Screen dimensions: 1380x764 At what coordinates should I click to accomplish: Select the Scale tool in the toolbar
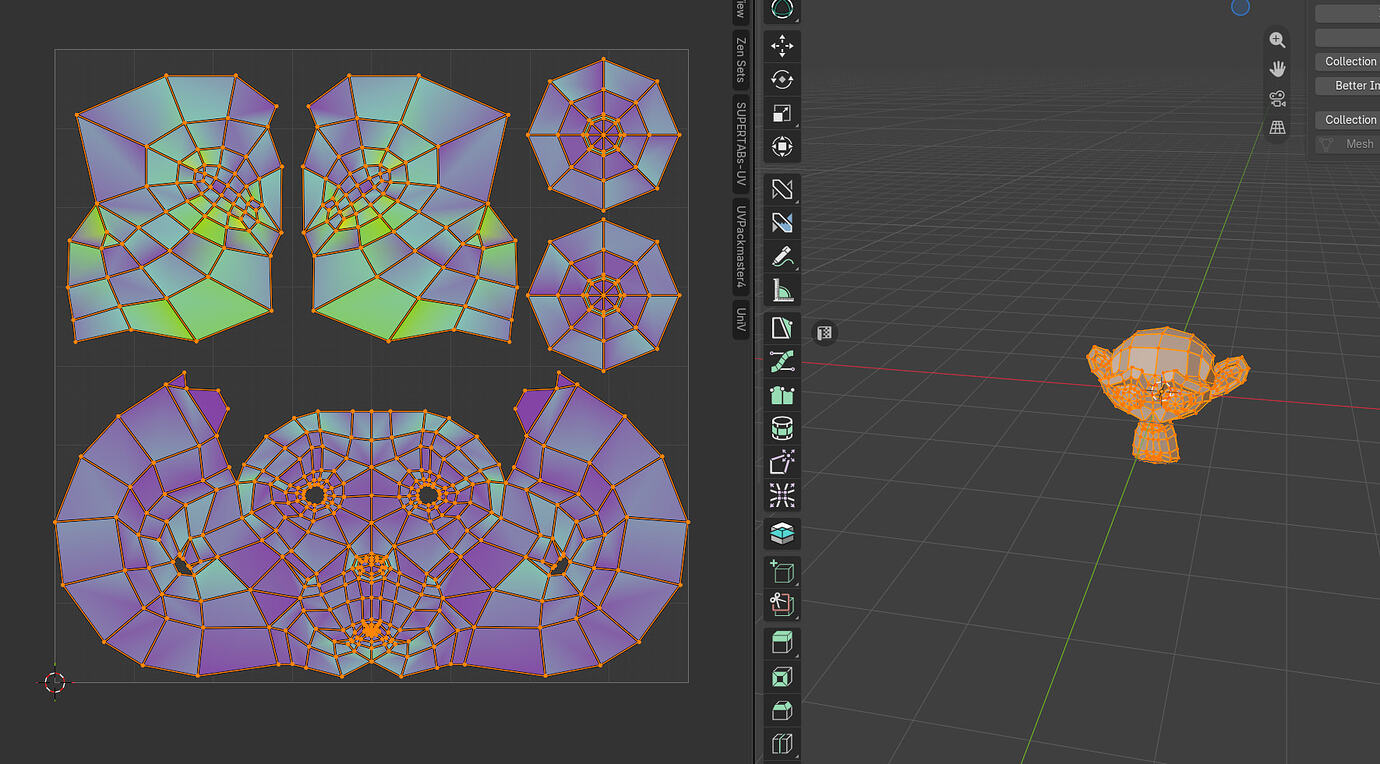tap(782, 113)
